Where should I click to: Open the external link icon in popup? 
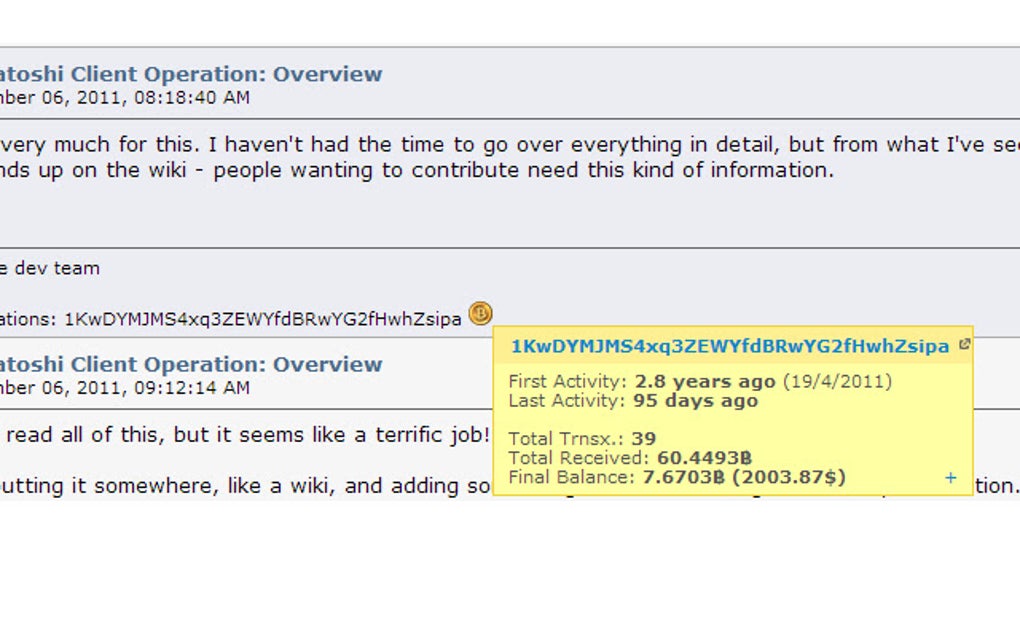964,345
